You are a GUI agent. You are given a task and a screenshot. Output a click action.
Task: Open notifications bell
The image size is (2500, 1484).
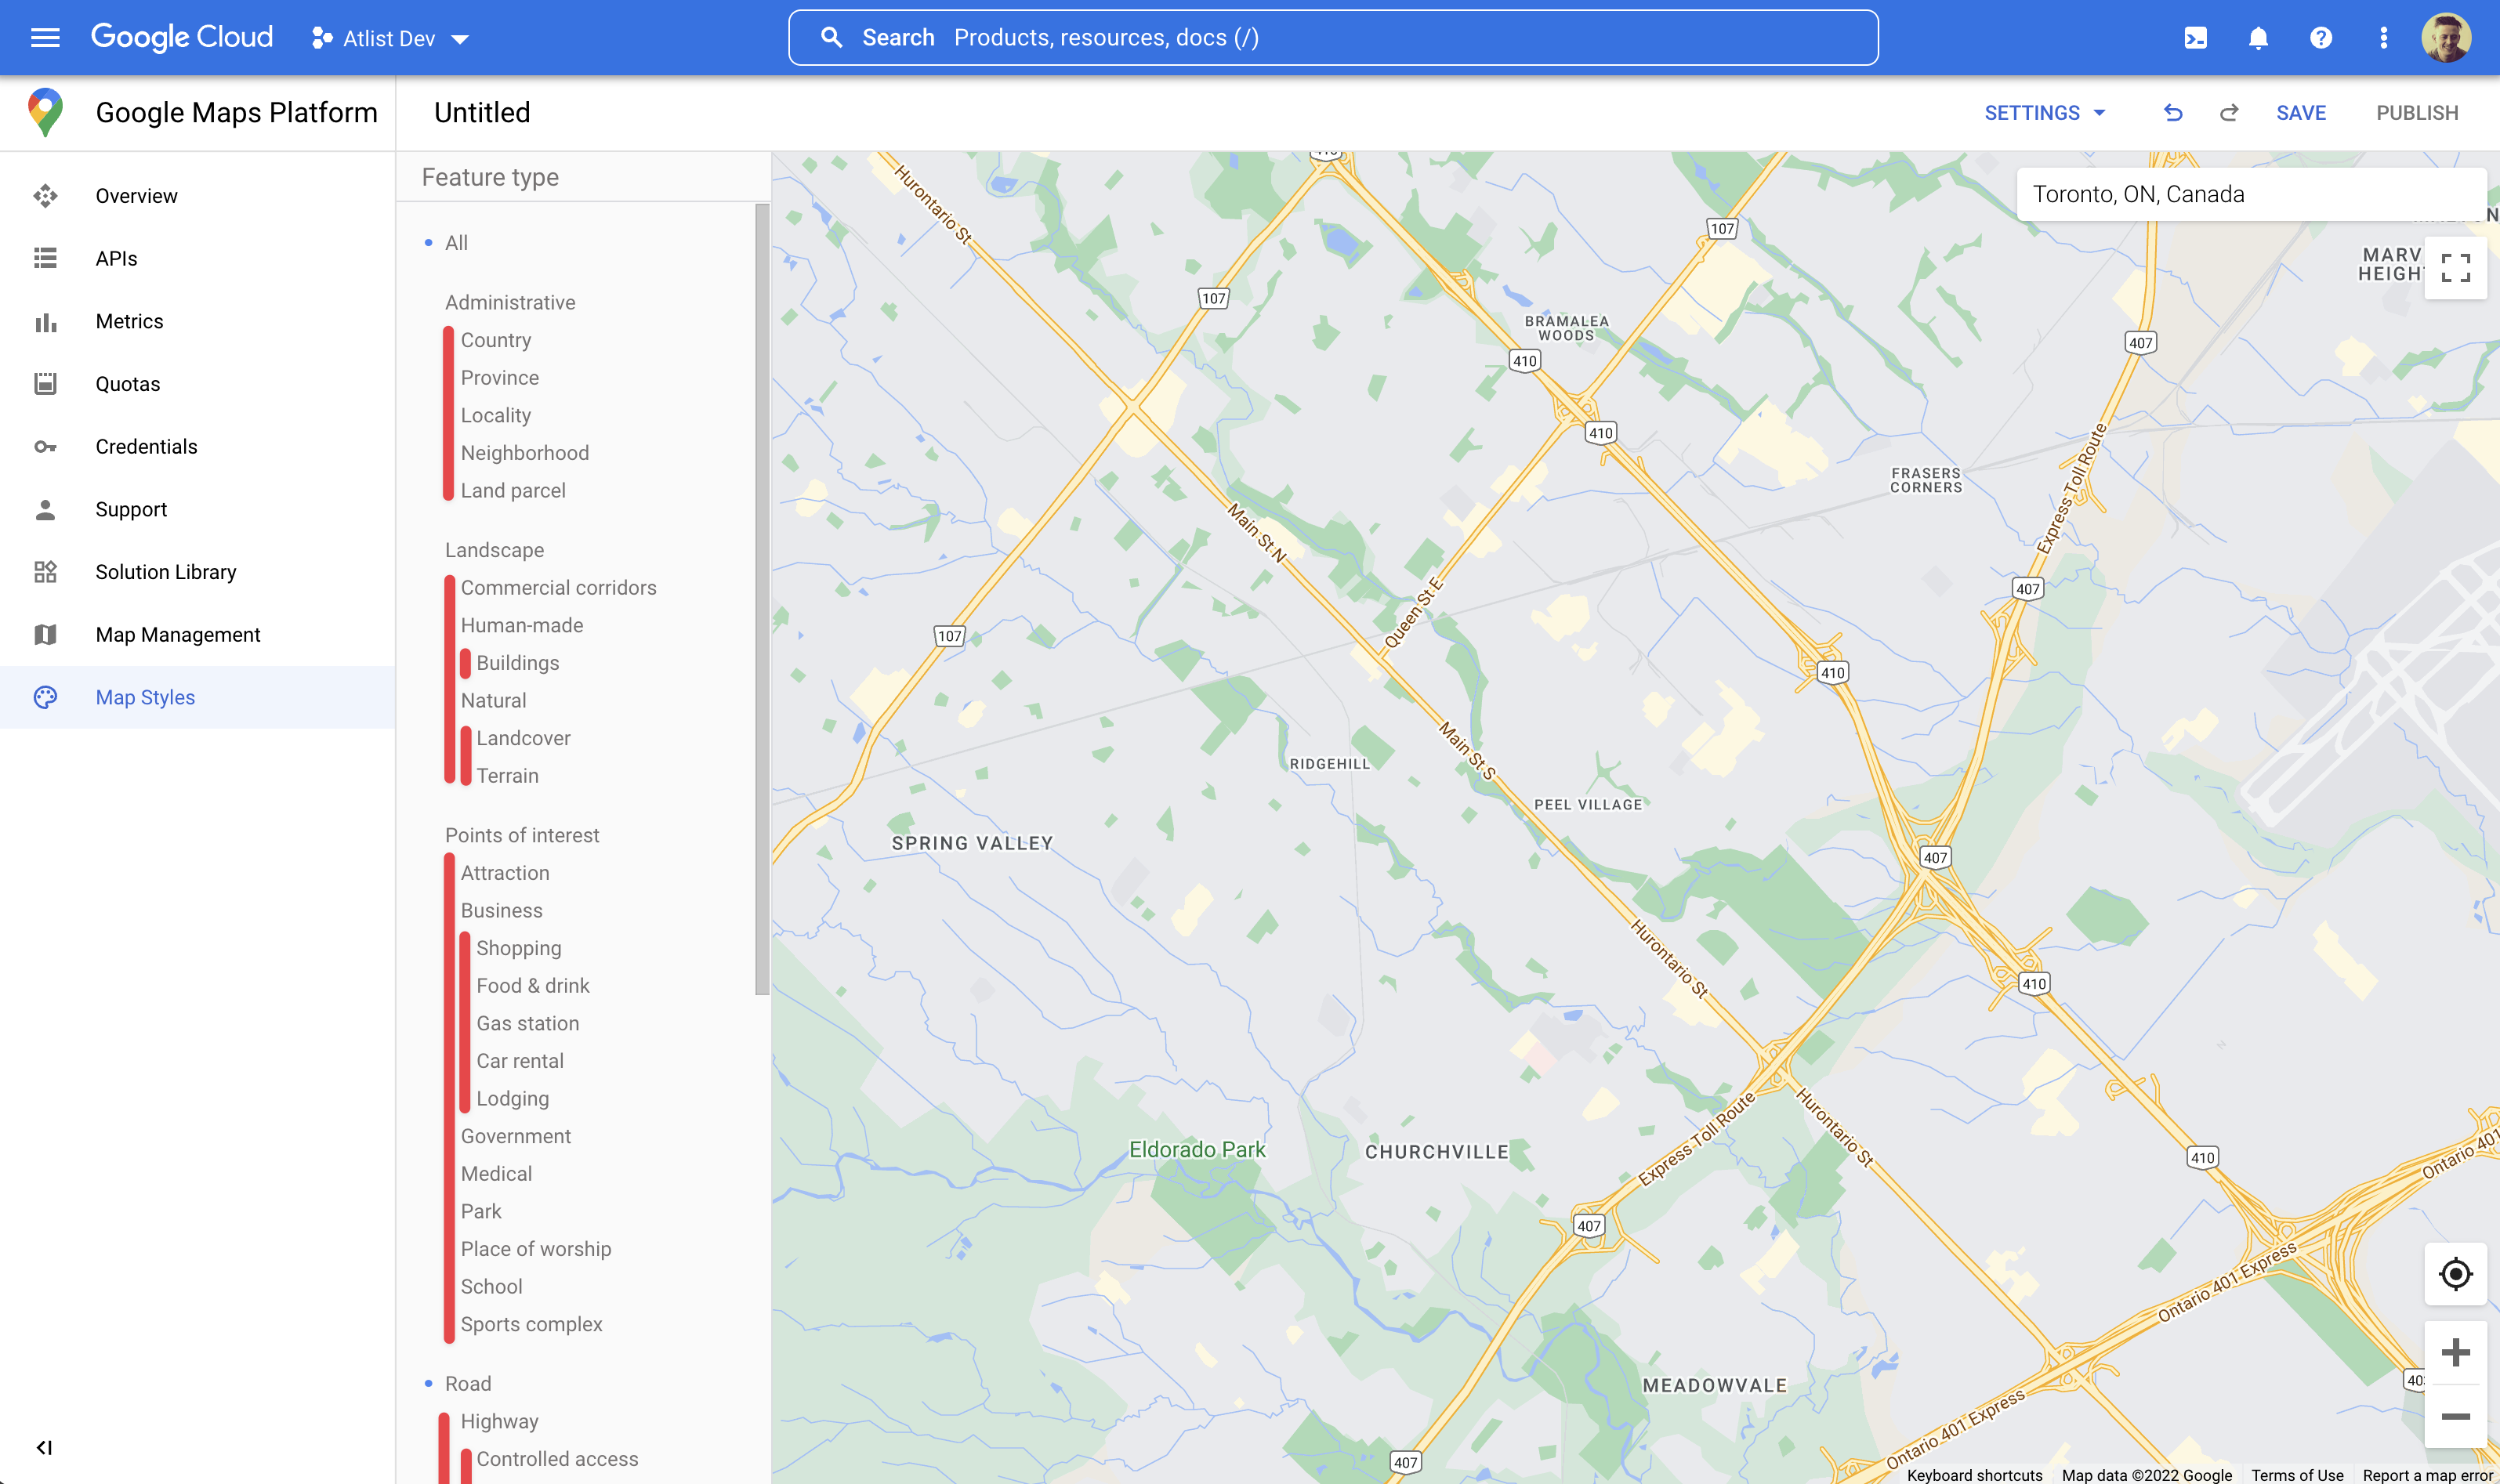(2258, 38)
